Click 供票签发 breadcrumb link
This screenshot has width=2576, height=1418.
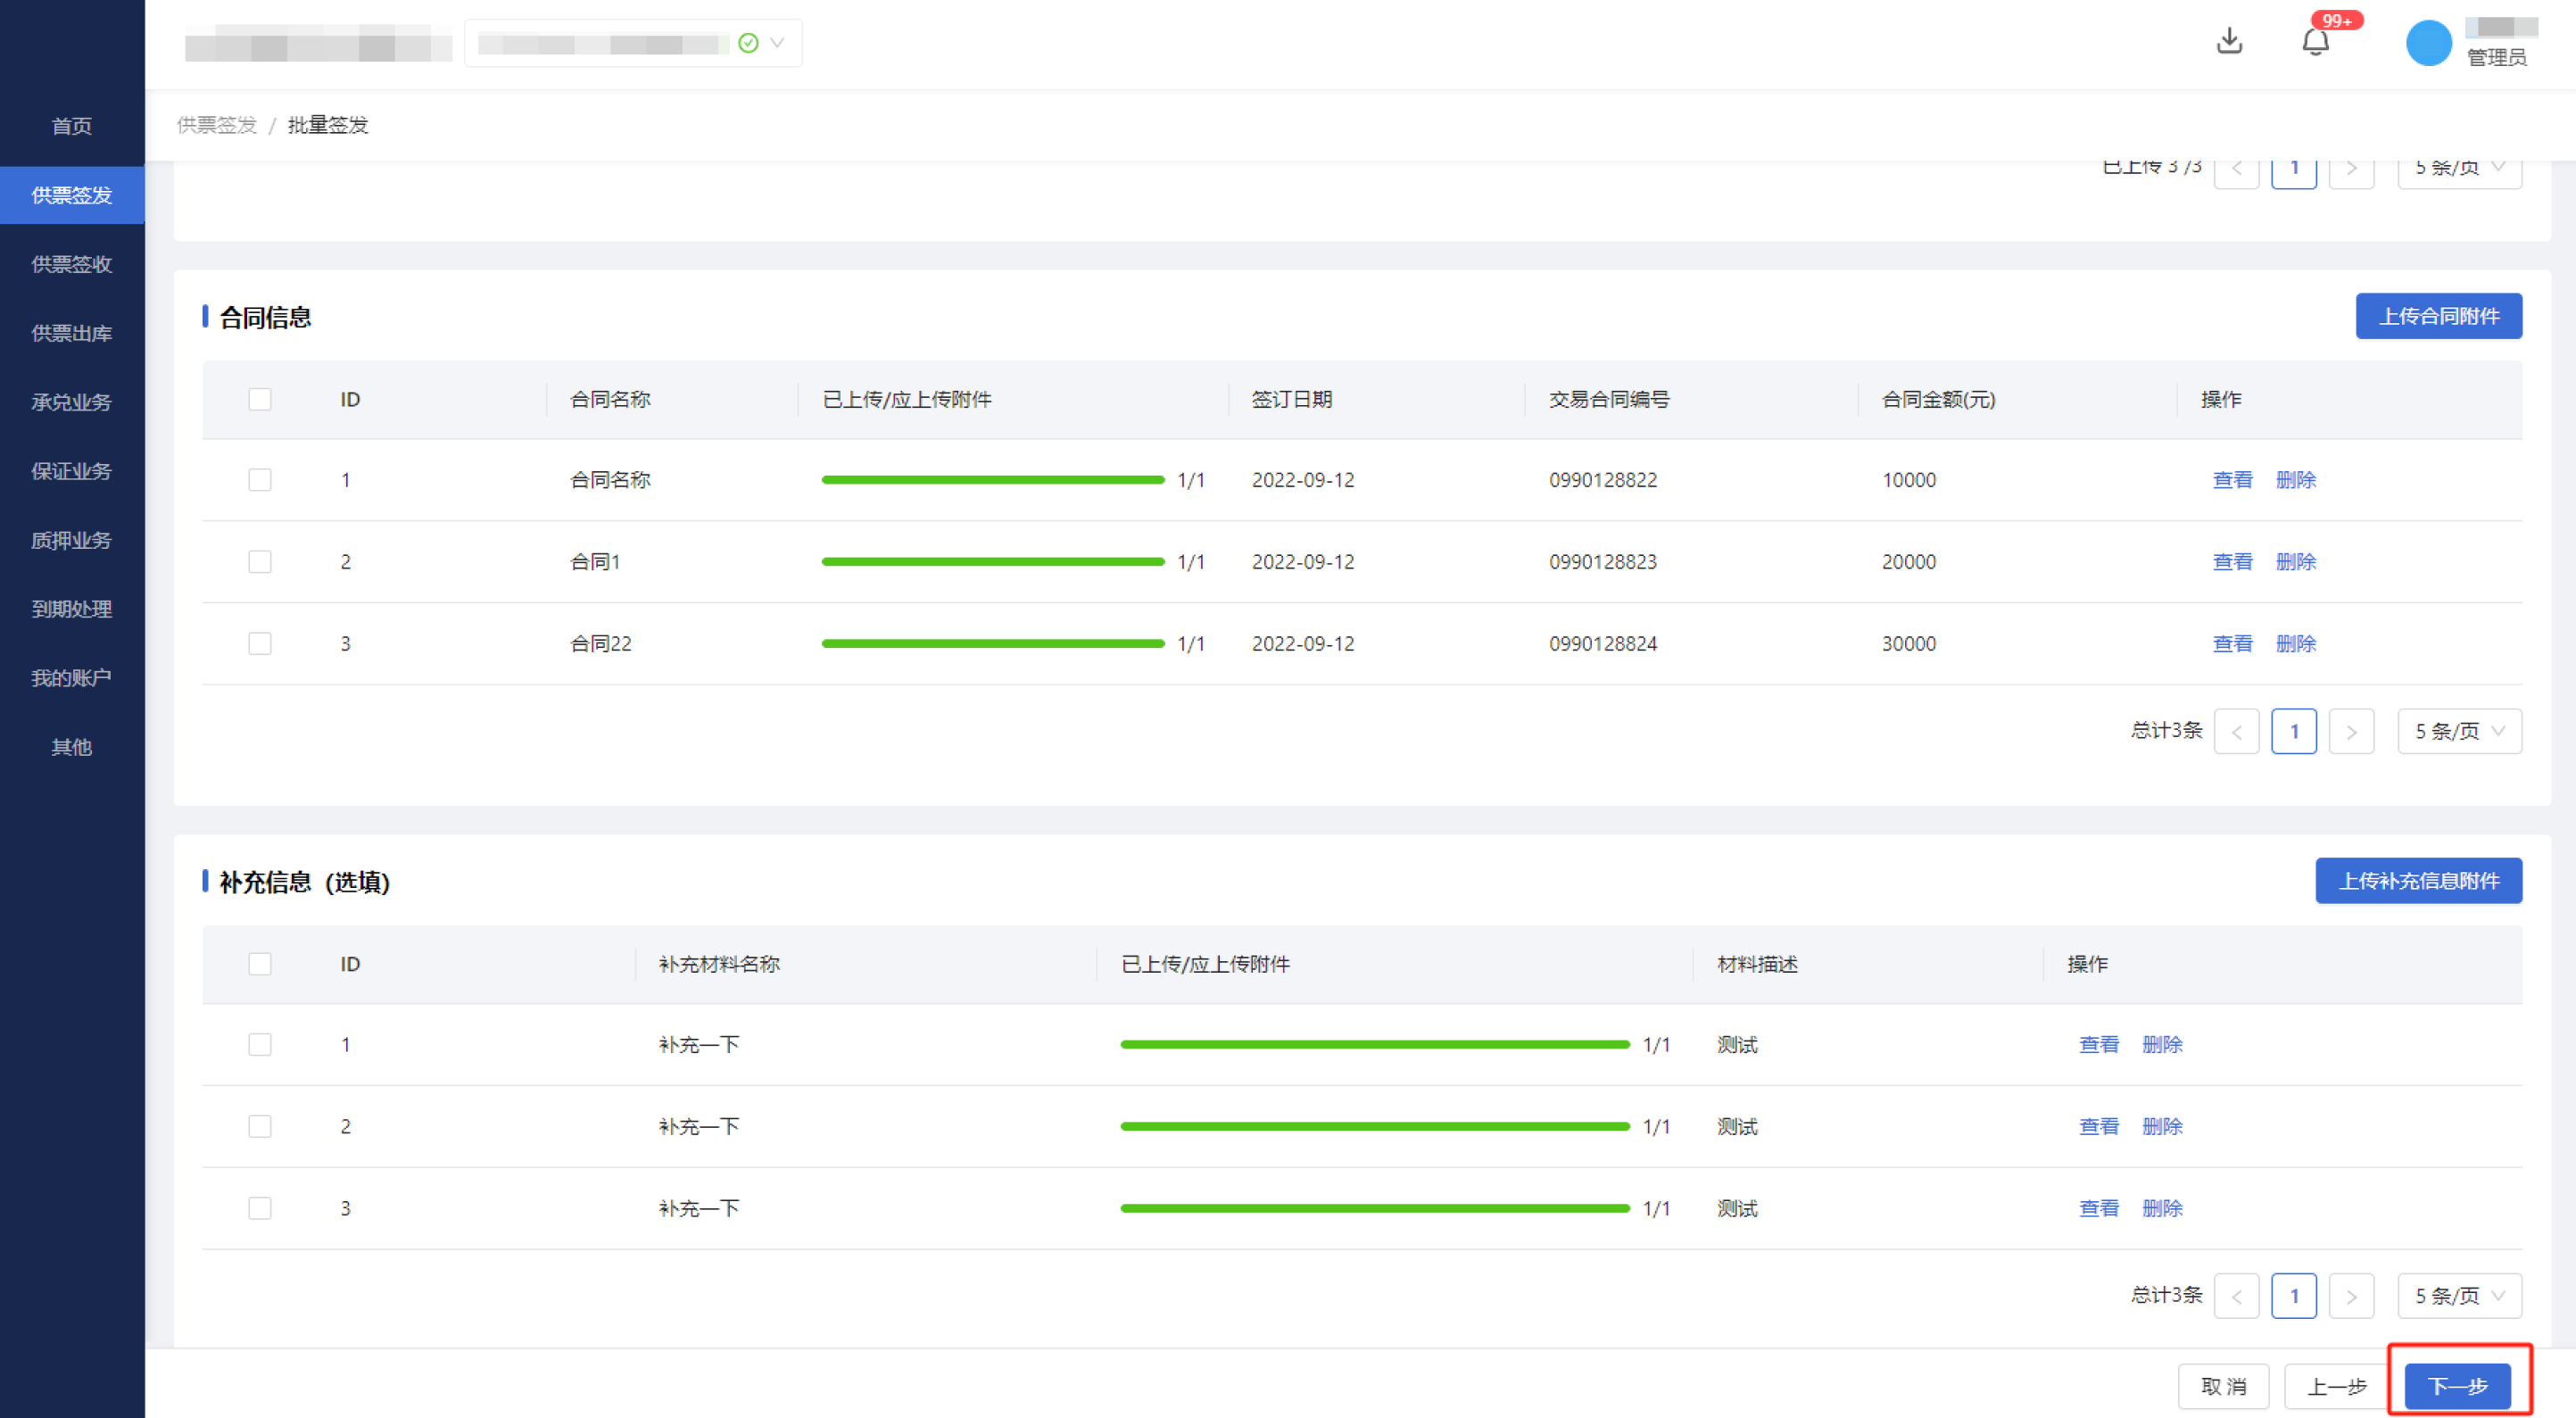[217, 125]
